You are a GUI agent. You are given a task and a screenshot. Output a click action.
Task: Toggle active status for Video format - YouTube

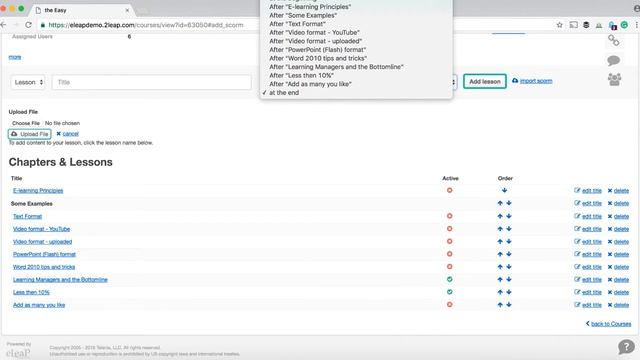point(449,229)
